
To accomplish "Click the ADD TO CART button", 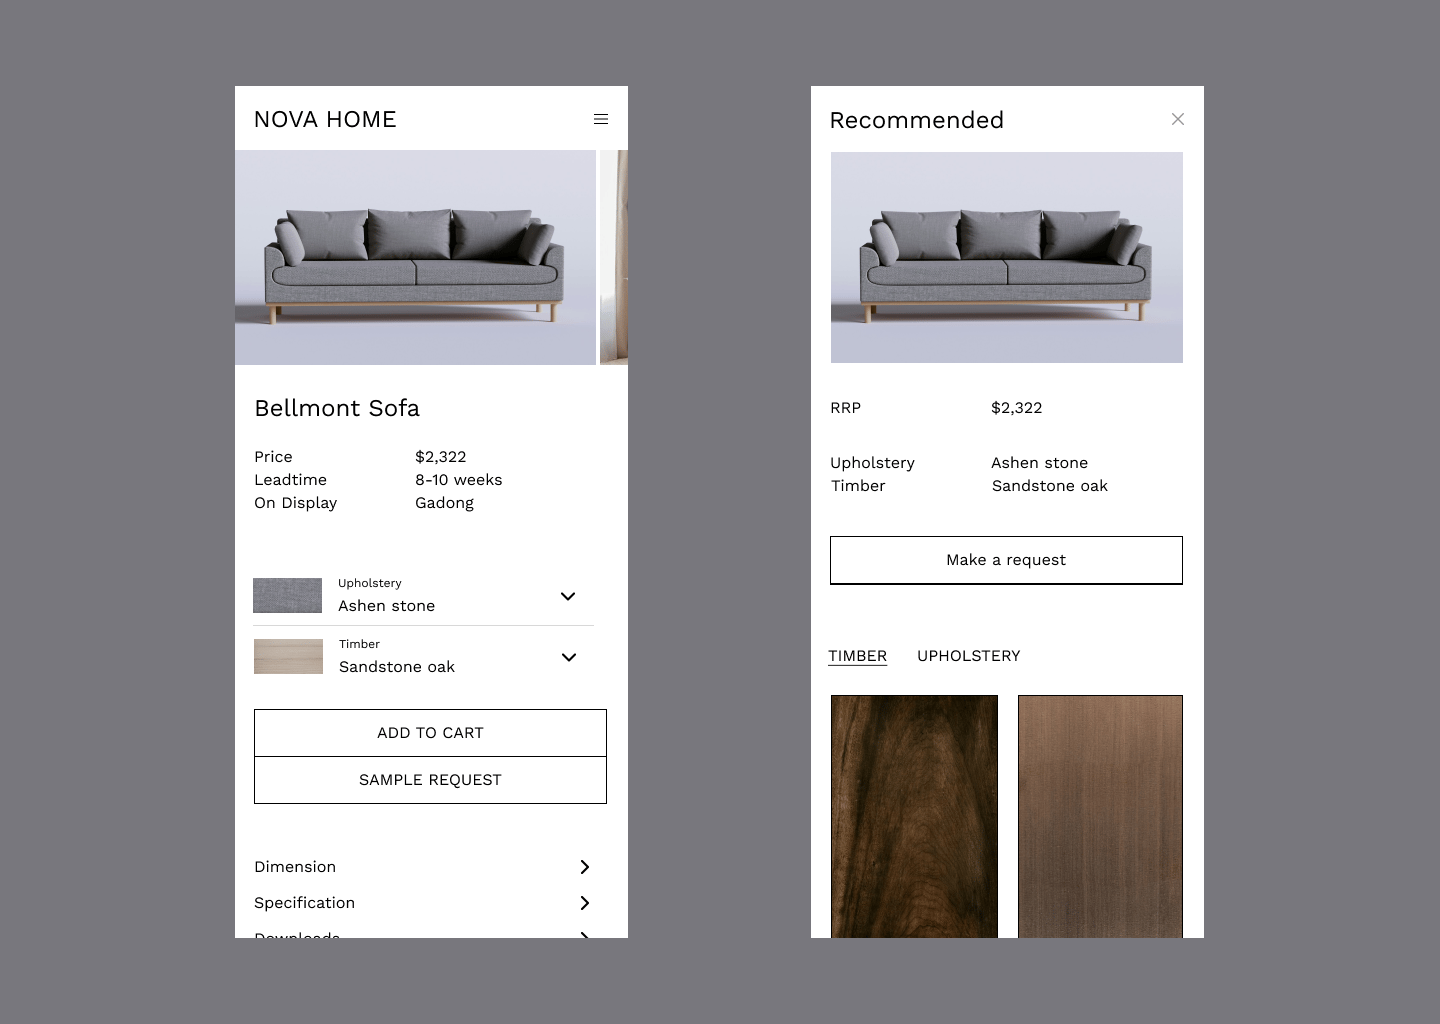I will [x=430, y=733].
